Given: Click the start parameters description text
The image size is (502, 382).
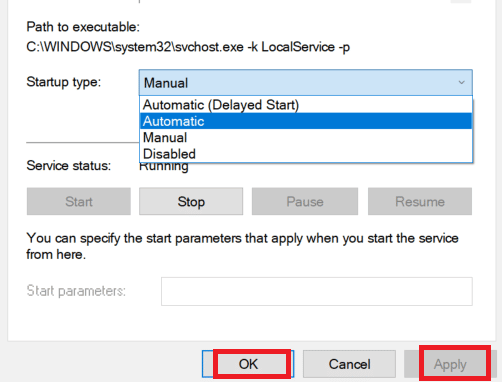Looking at the screenshot, I should (242, 246).
